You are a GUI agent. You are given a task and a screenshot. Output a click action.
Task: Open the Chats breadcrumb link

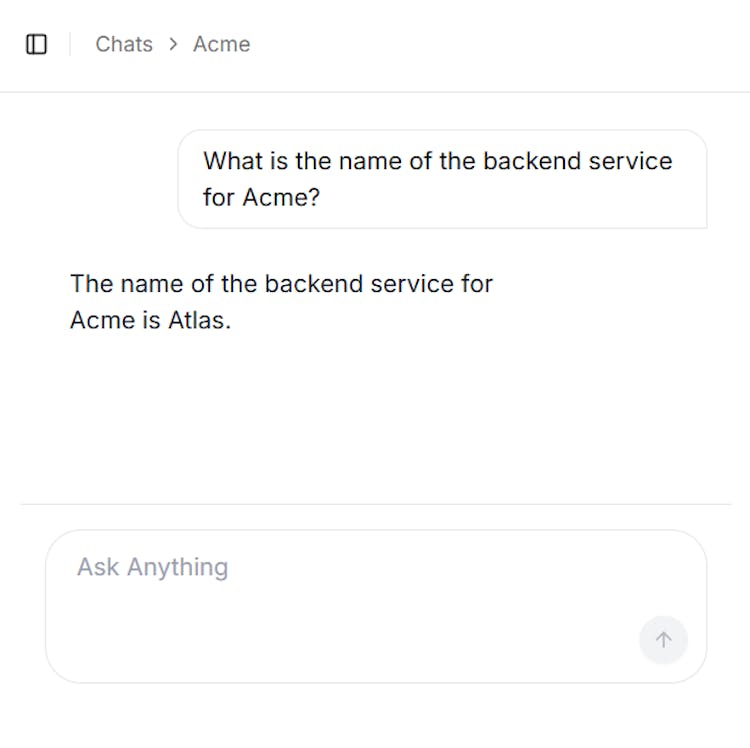tap(124, 44)
